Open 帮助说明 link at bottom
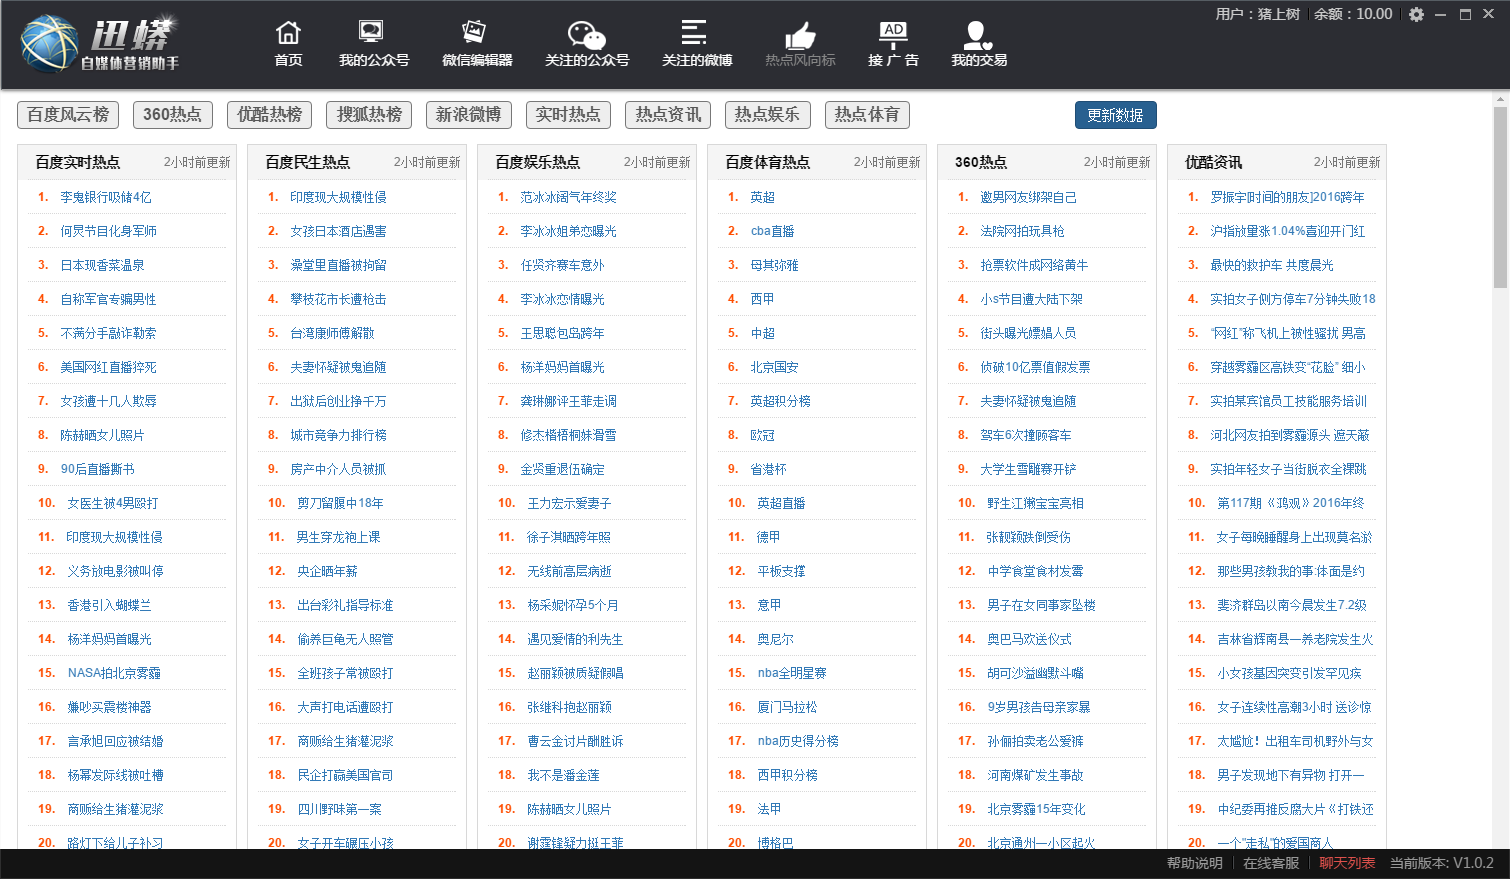Viewport: 1510px width, 879px height. [1195, 863]
